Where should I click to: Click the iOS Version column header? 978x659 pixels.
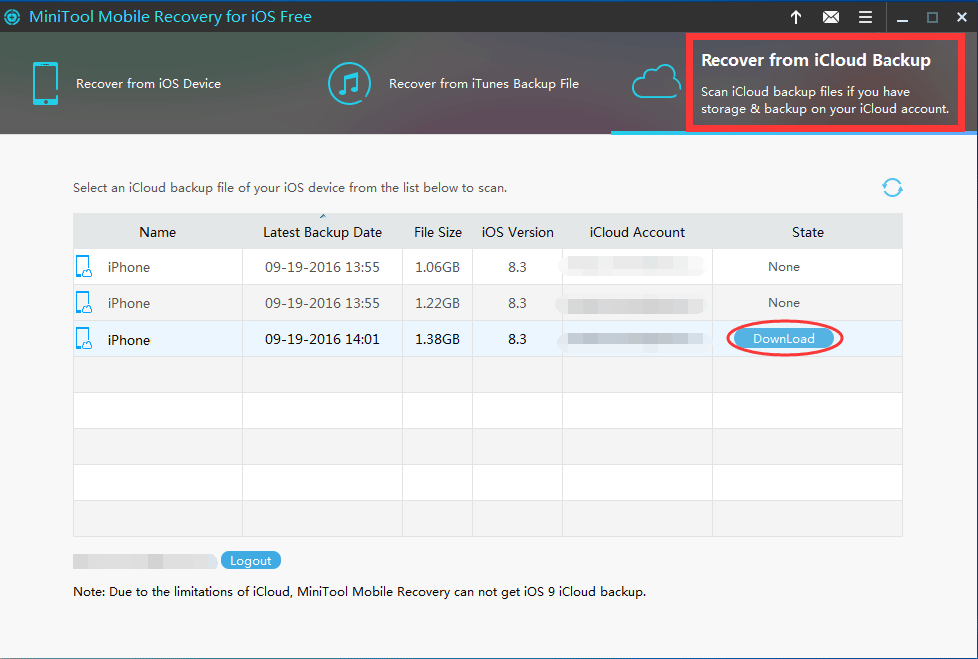pyautogui.click(x=518, y=232)
